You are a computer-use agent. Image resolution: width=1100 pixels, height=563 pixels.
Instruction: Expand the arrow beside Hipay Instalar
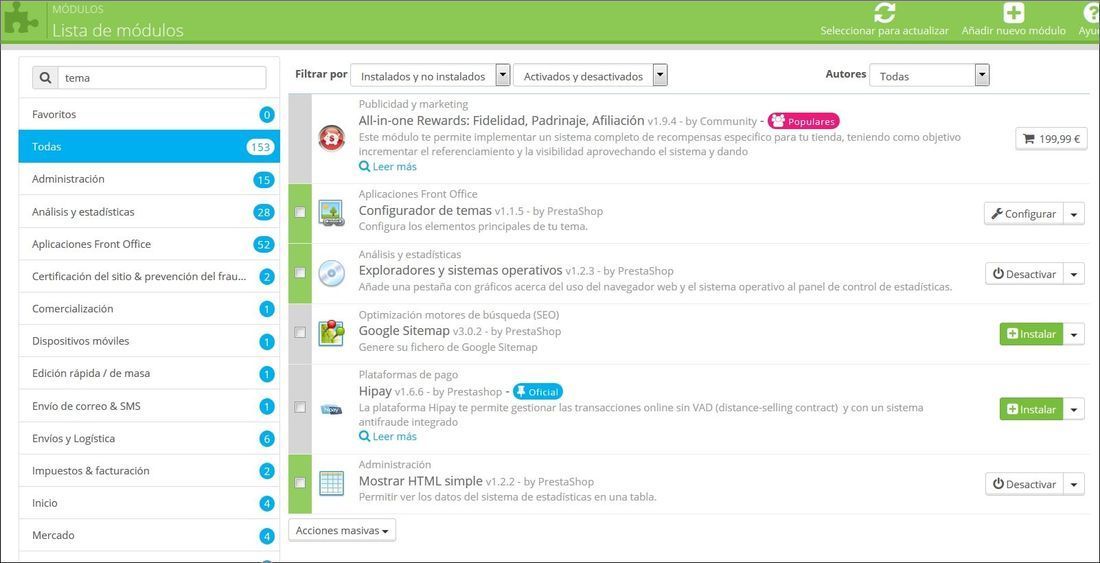(x=1074, y=409)
